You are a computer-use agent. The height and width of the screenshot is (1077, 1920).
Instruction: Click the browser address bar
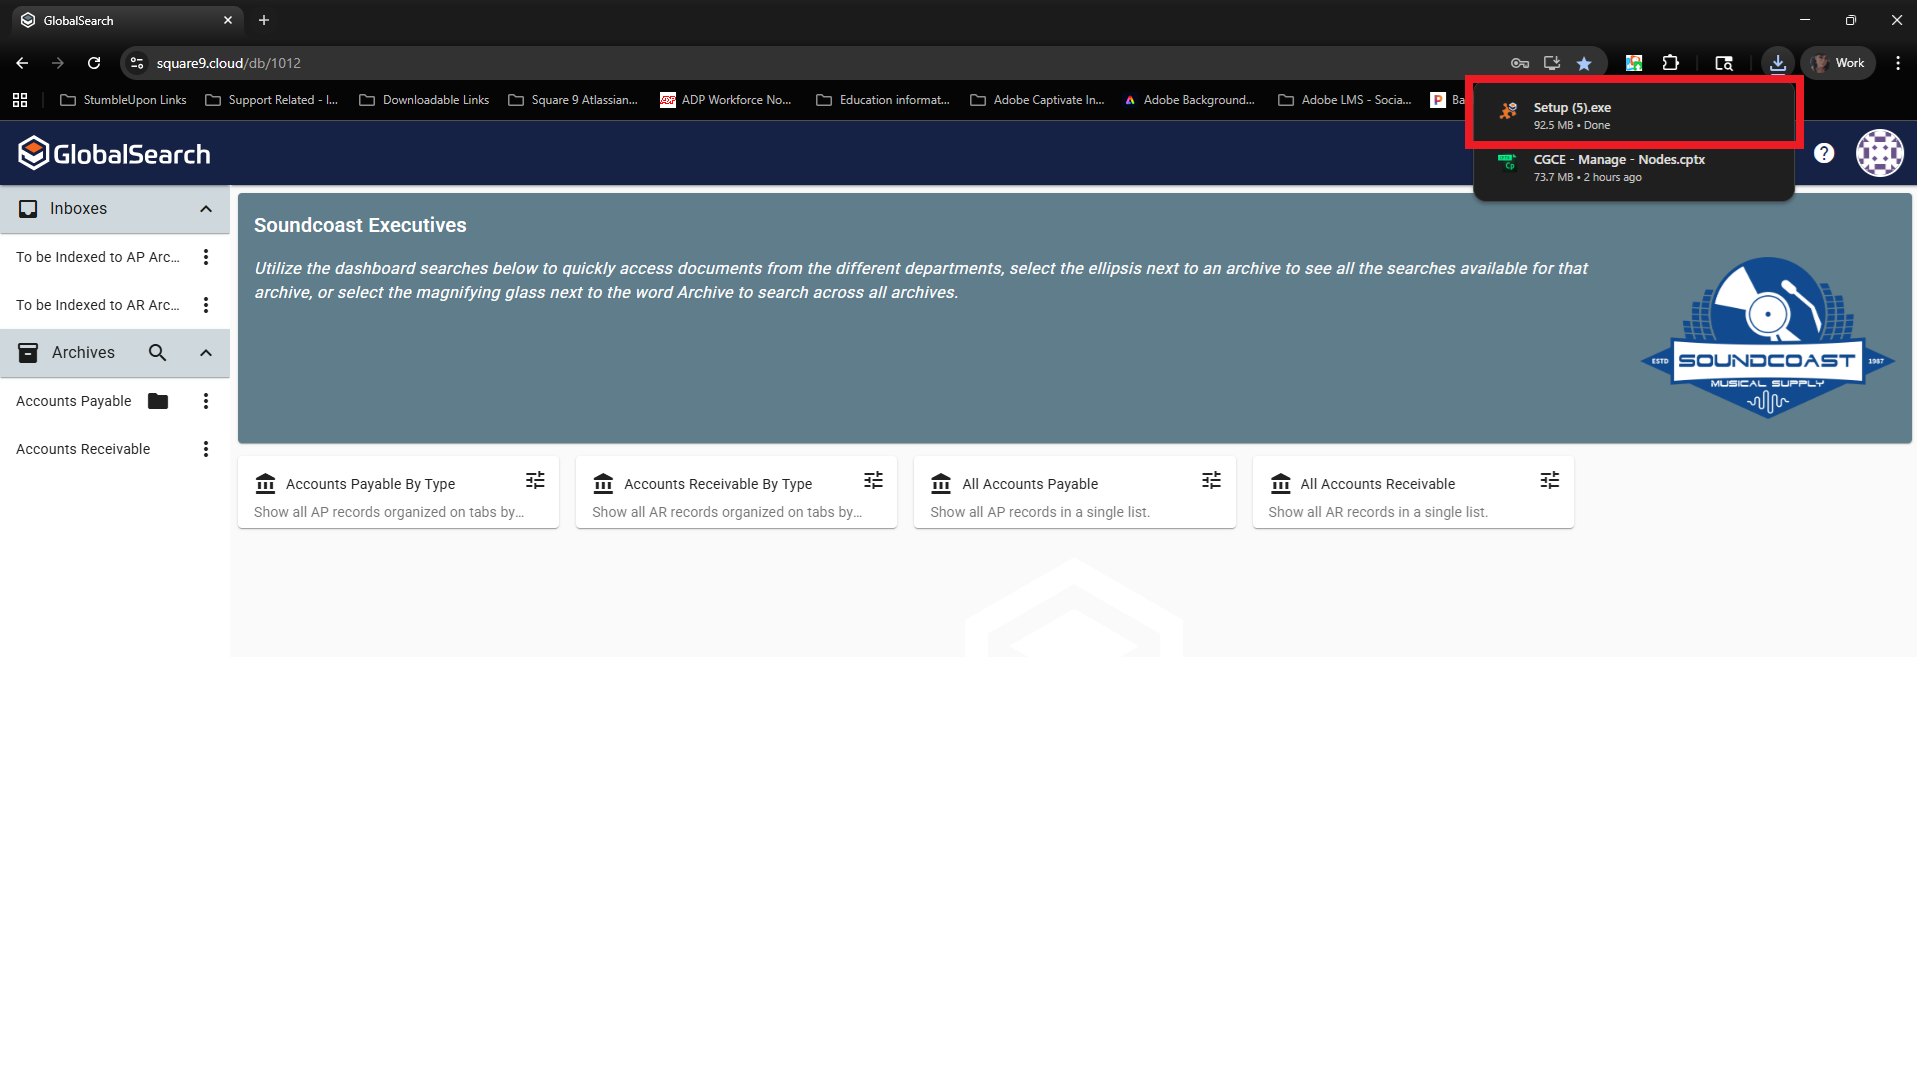800,63
